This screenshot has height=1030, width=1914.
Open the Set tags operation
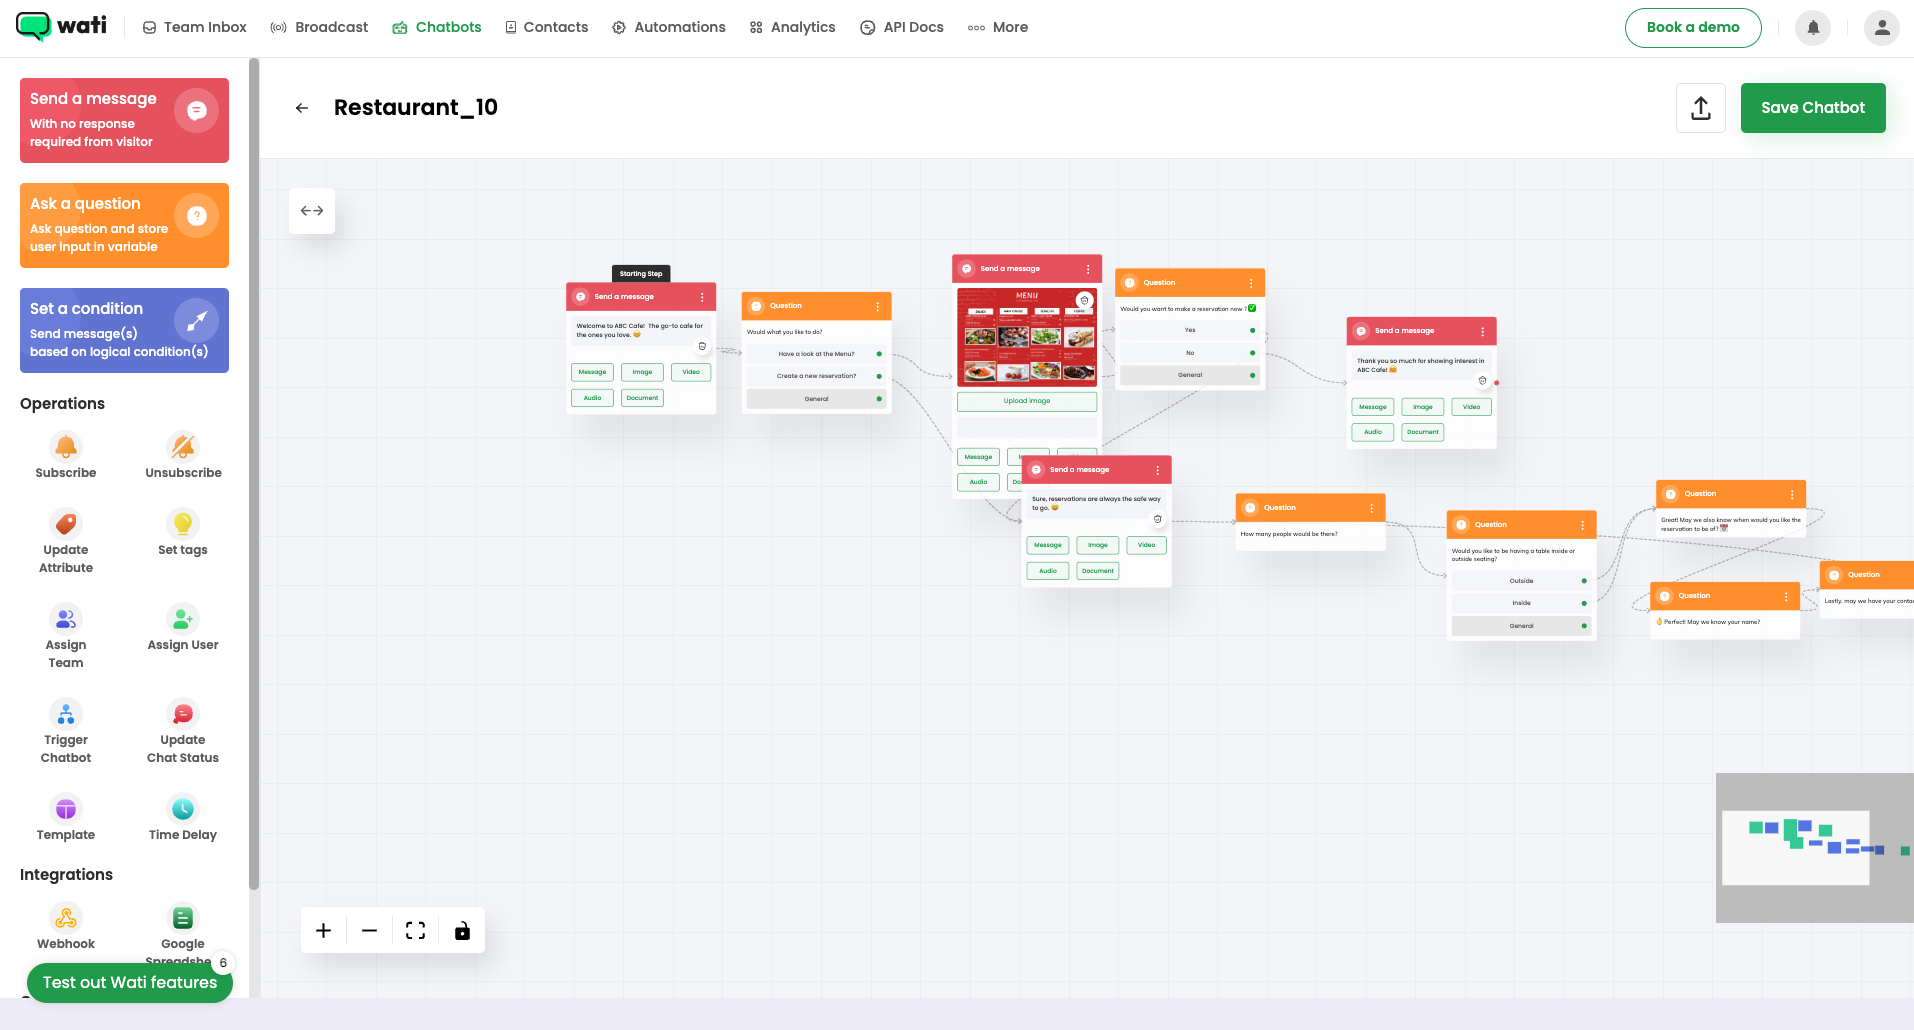(x=182, y=523)
